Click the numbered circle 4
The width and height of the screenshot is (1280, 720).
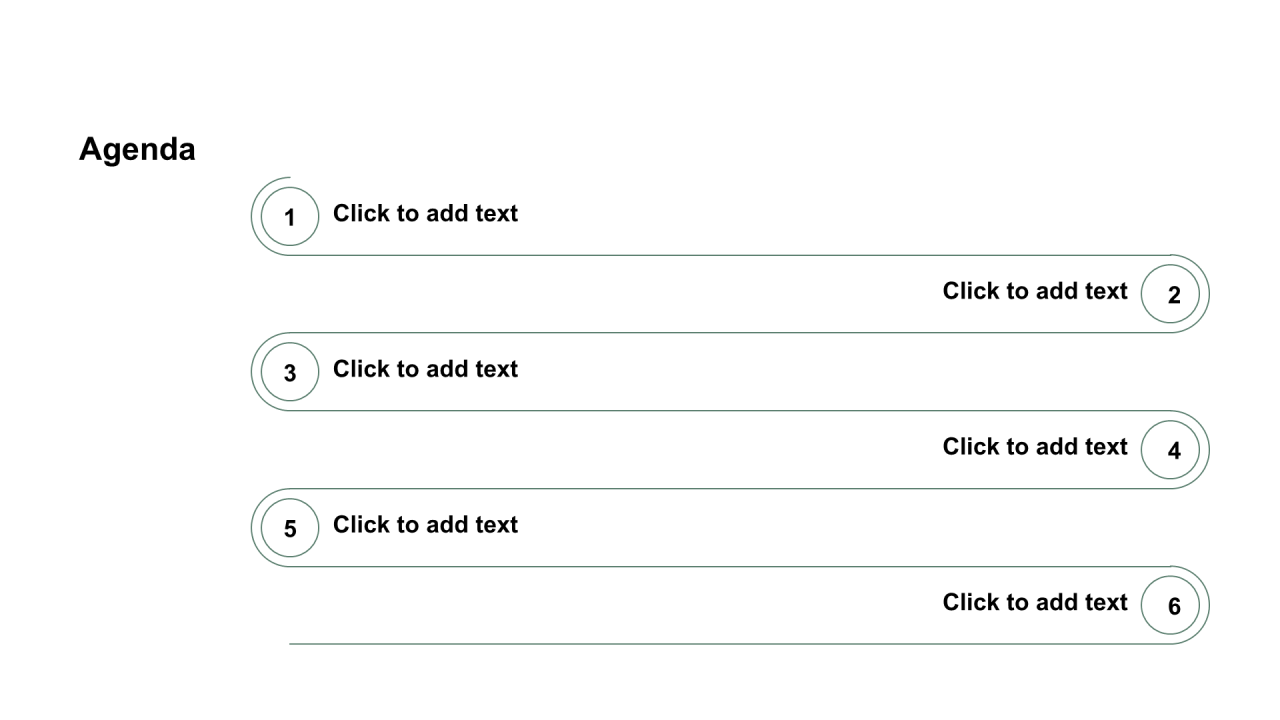click(x=1170, y=450)
